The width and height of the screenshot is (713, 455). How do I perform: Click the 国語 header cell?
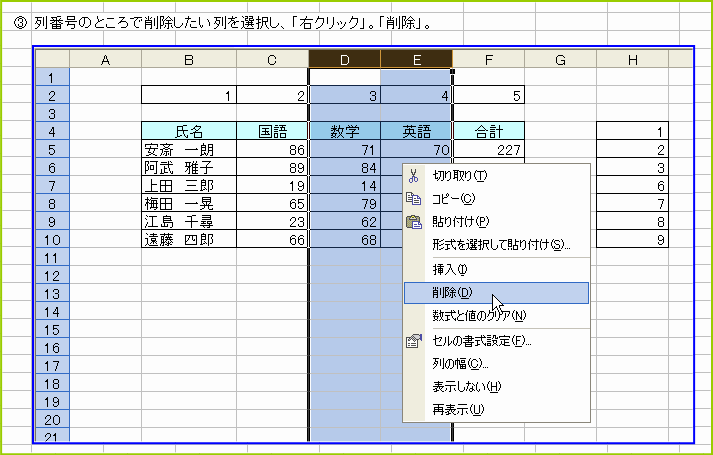[x=272, y=131]
